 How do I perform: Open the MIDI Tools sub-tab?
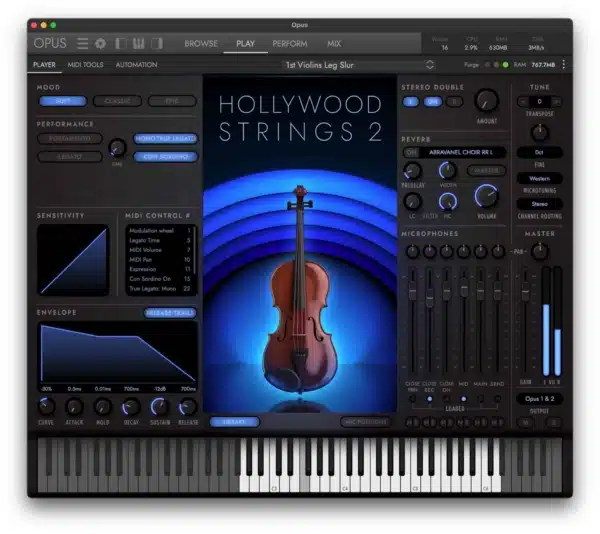(85, 65)
